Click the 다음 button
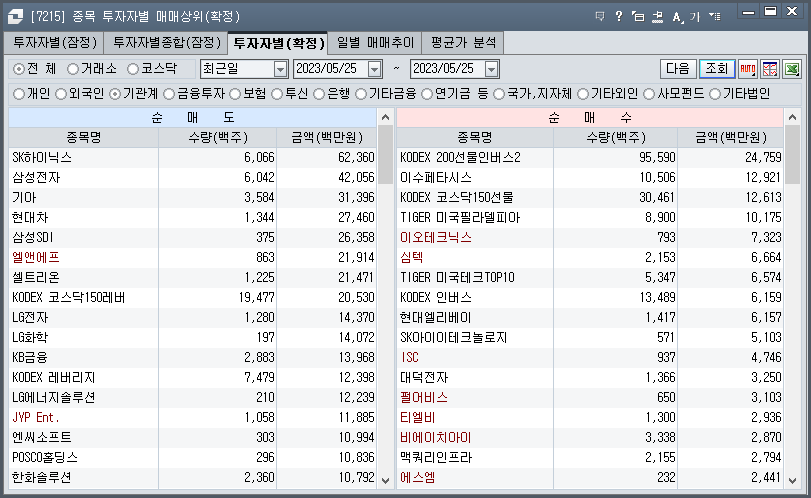The width and height of the screenshot is (811, 498). (x=678, y=69)
